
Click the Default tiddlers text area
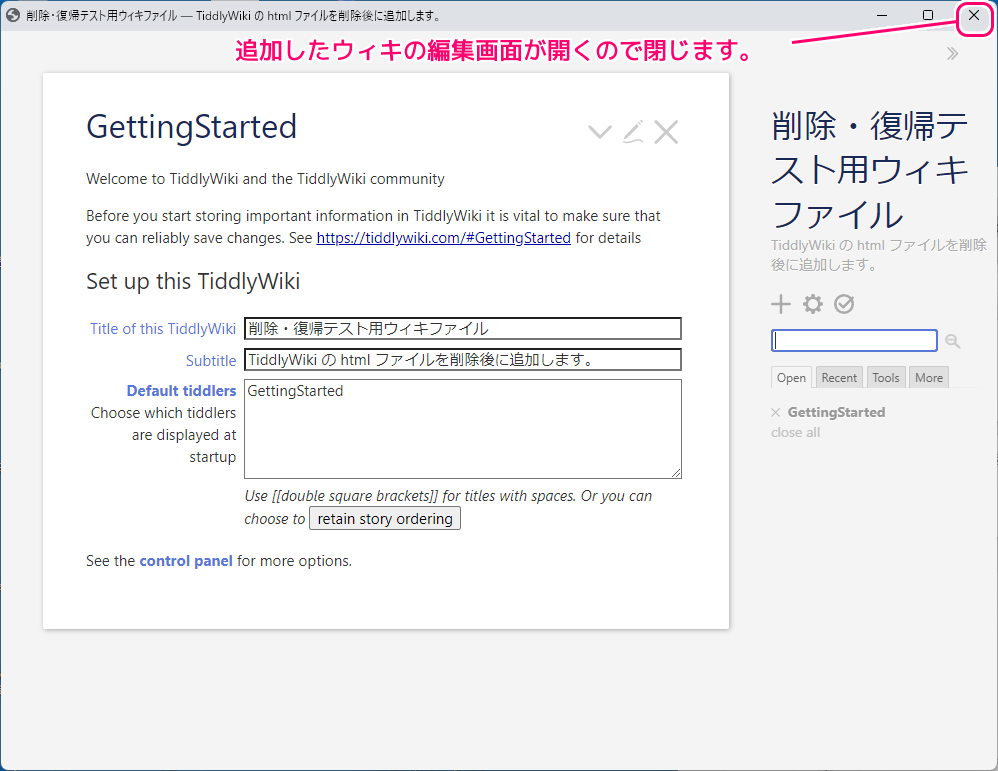[x=462, y=428]
